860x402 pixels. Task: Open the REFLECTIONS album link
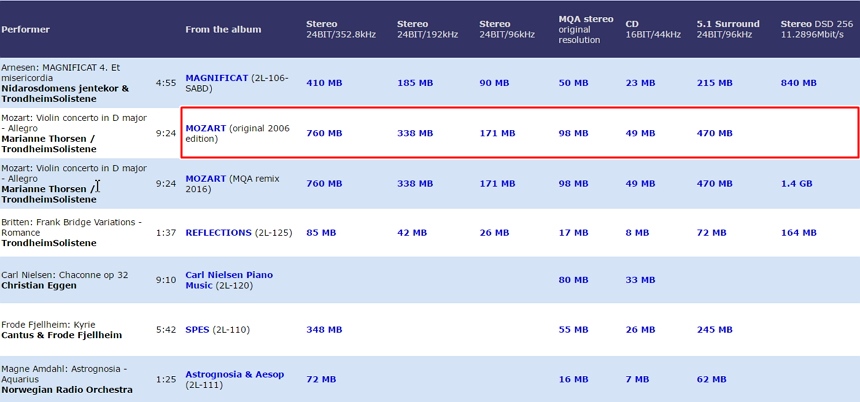218,233
